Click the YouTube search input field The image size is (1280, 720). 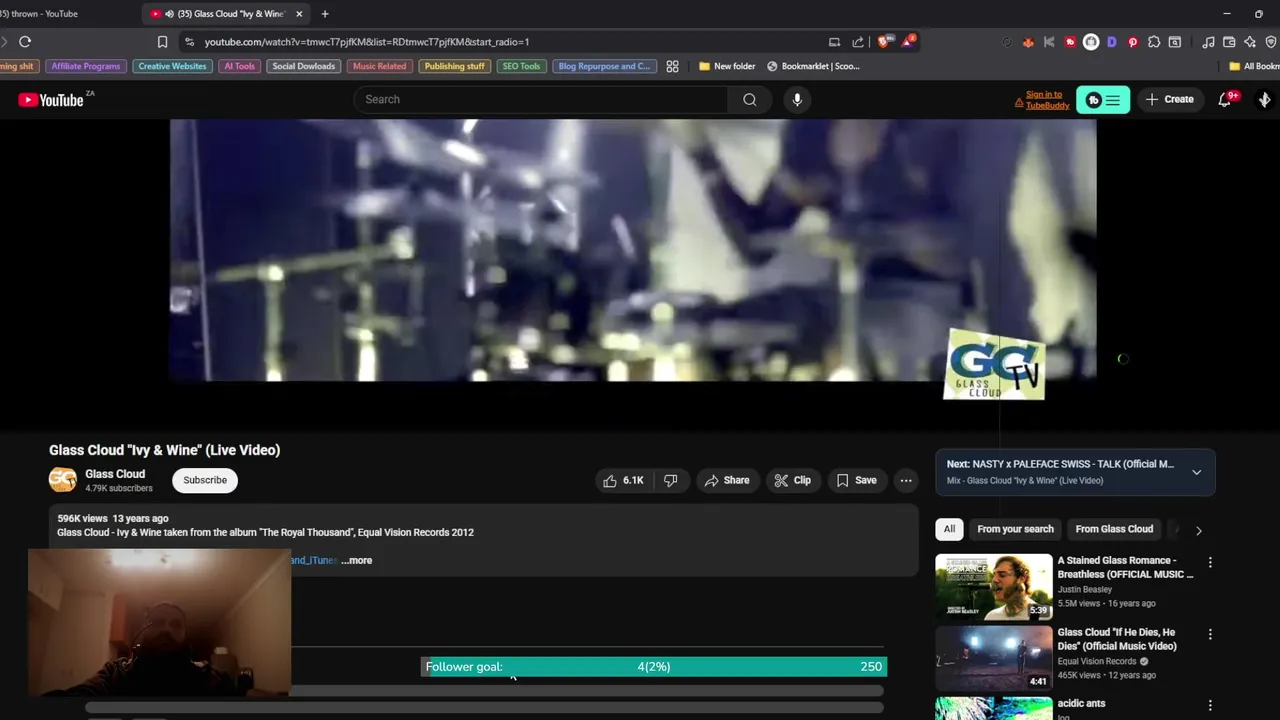(x=541, y=99)
